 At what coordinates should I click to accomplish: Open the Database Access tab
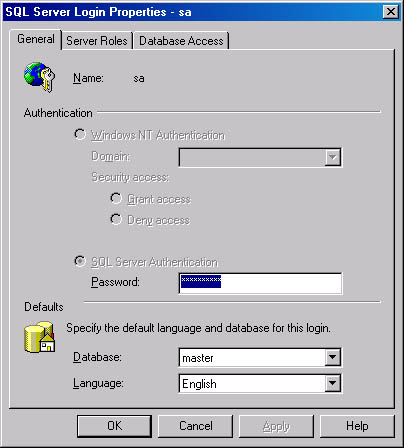(181, 41)
